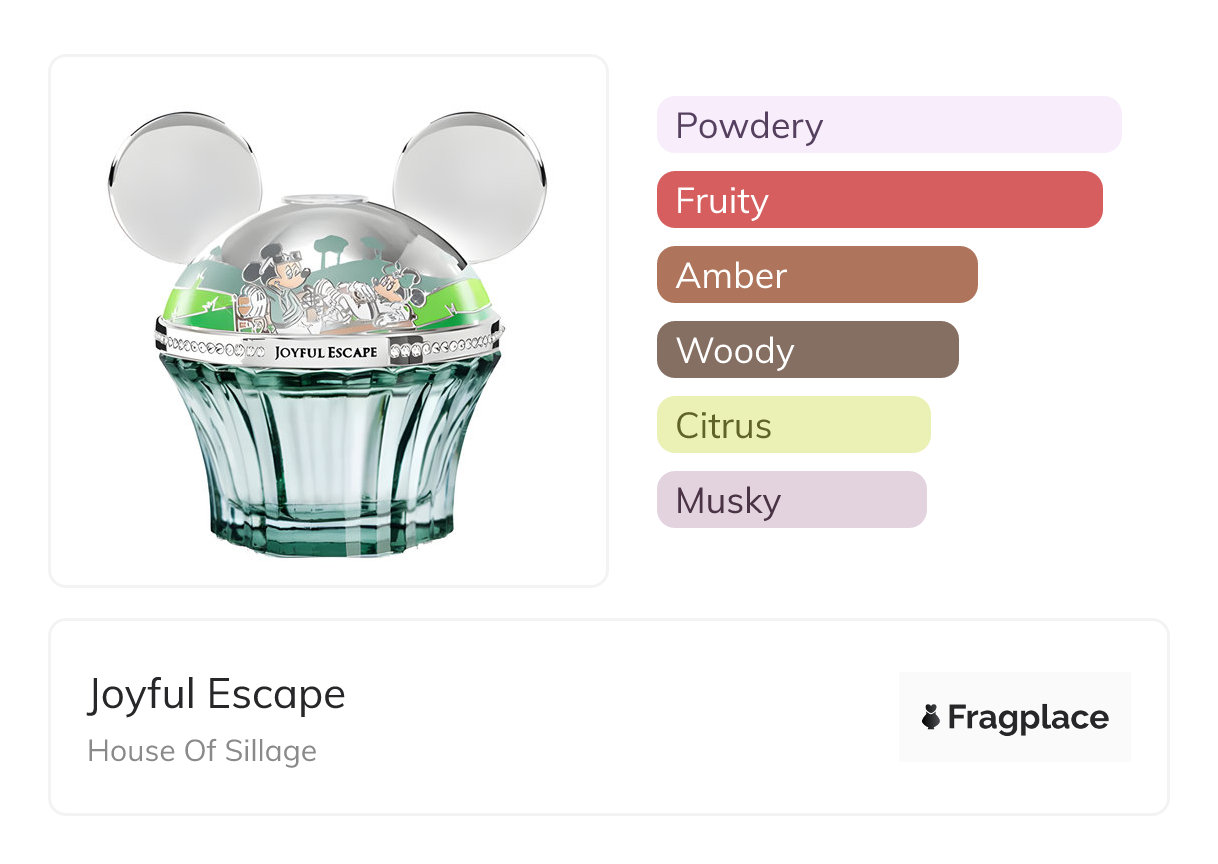This screenshot has width=1218, height=864.
Task: Click the spray nozzle atop the dome
Action: click(327, 202)
